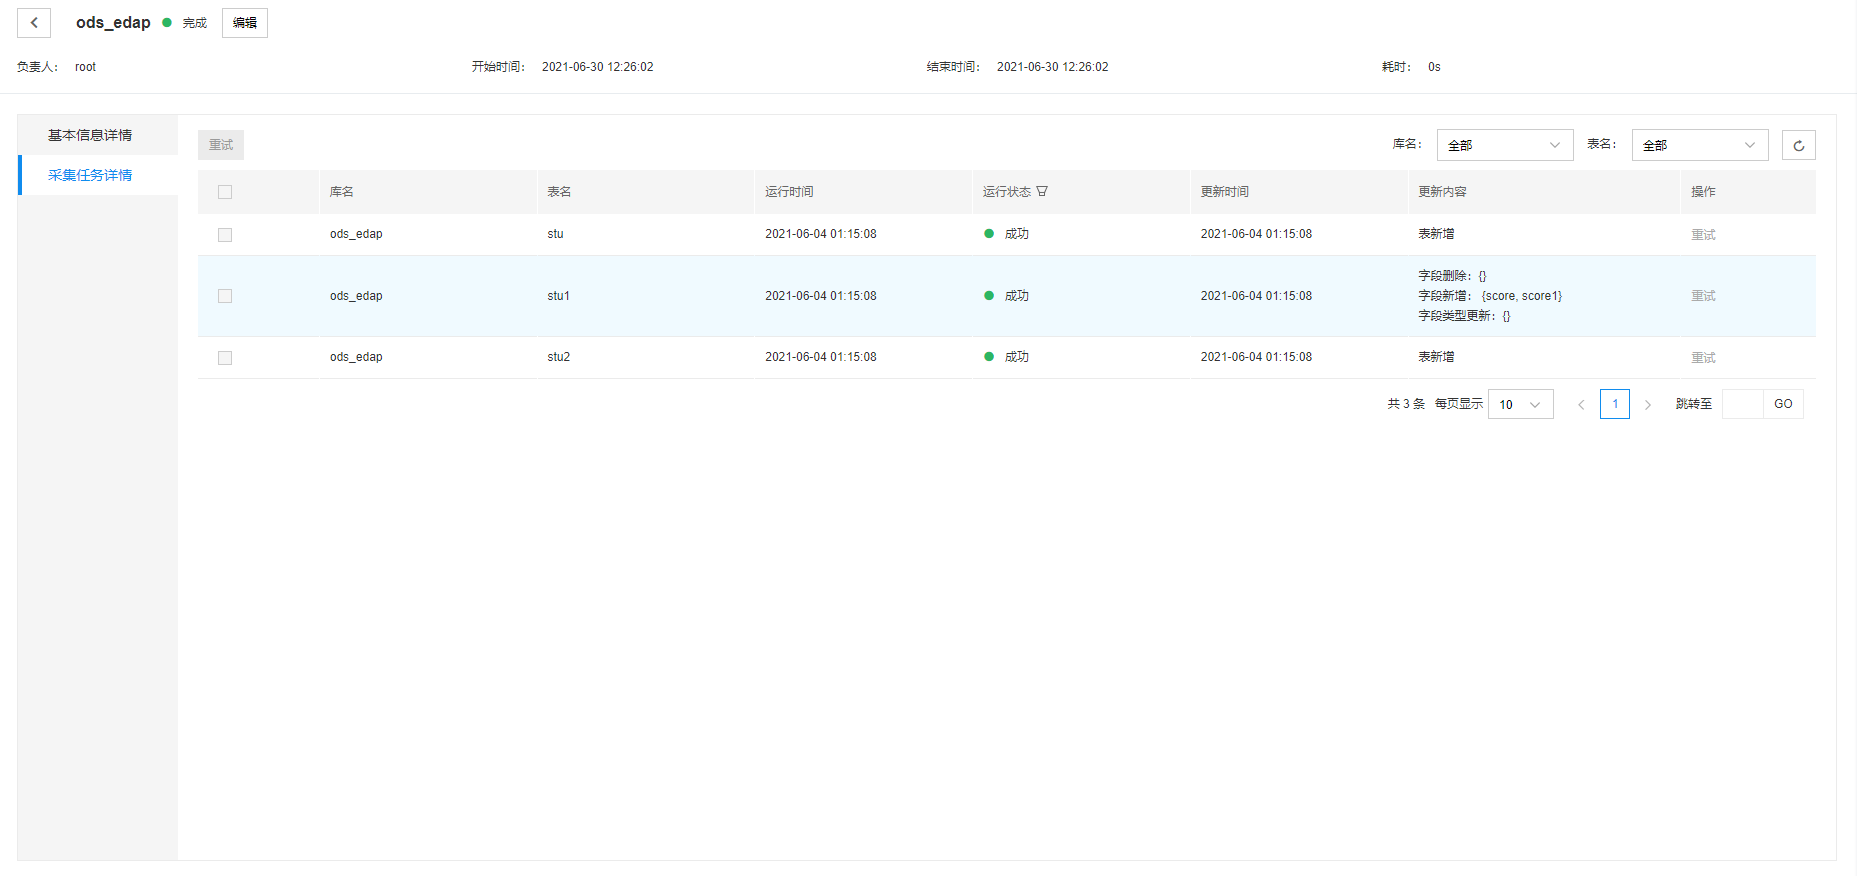Go to next page arrow

tap(1648, 404)
